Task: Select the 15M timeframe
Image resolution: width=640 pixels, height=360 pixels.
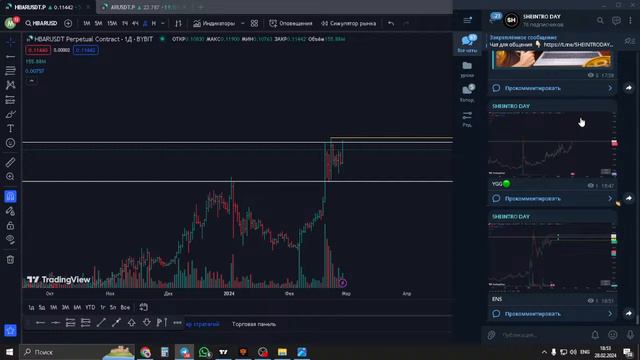Action: [112, 23]
